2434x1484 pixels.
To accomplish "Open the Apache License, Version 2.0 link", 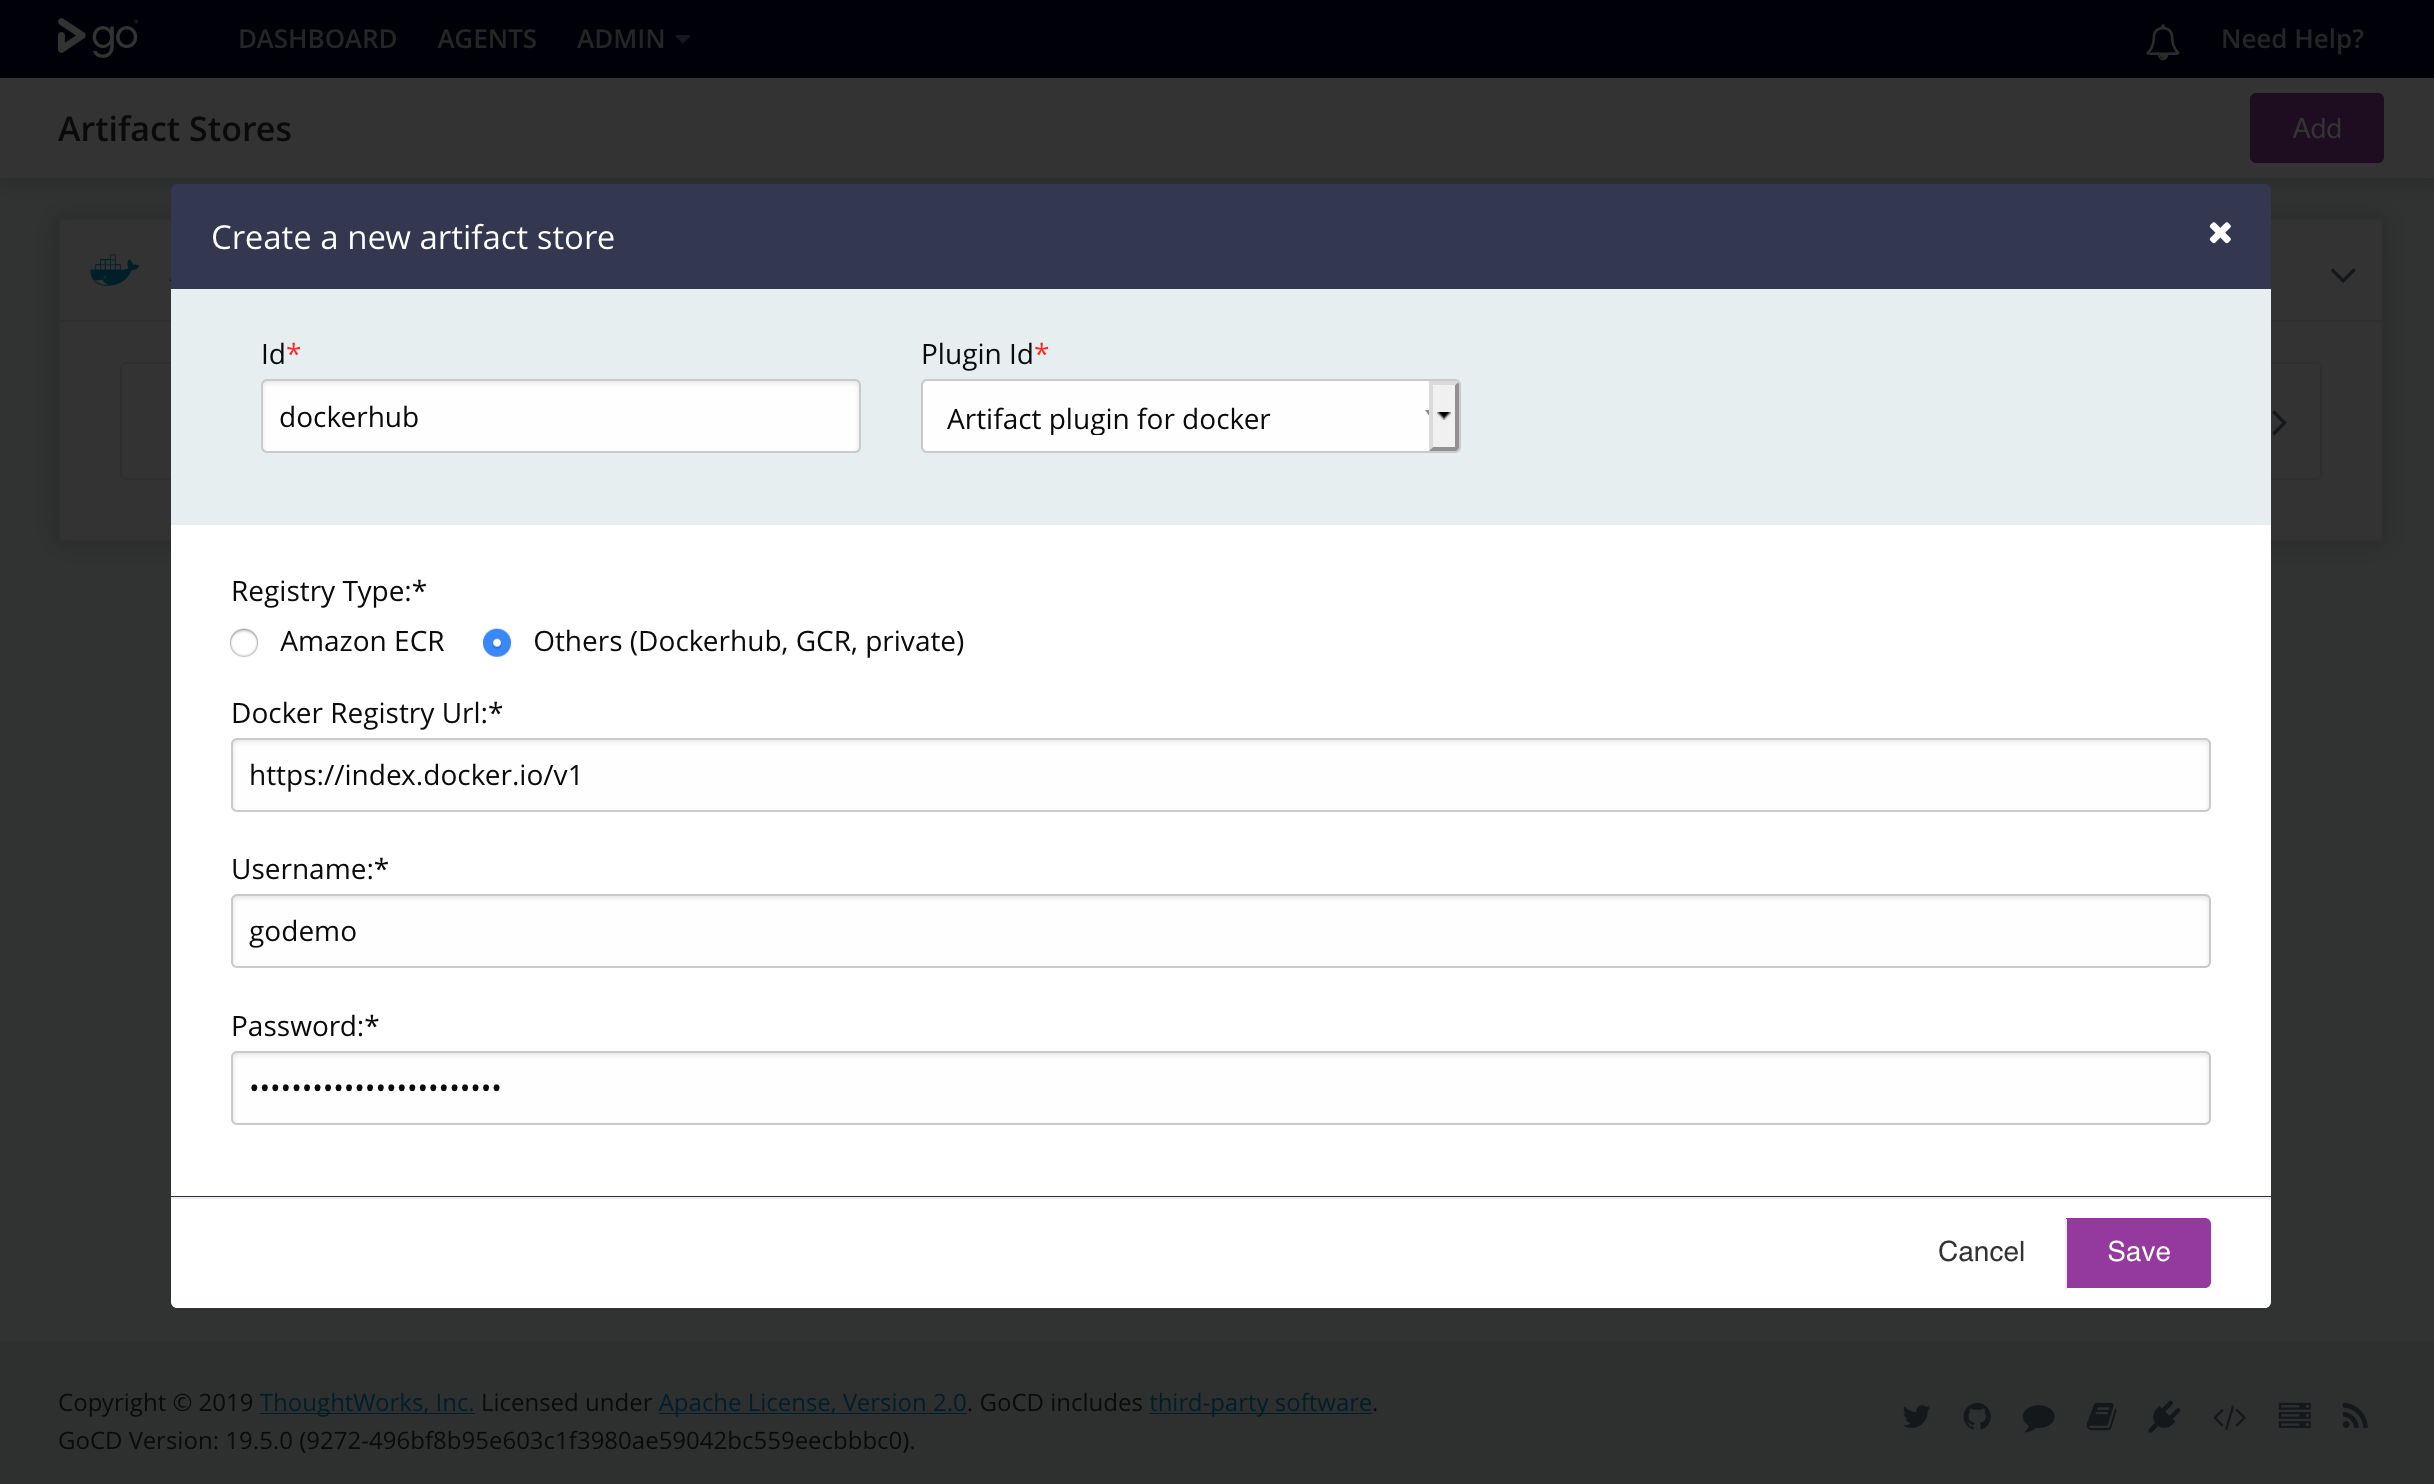I will [812, 1402].
